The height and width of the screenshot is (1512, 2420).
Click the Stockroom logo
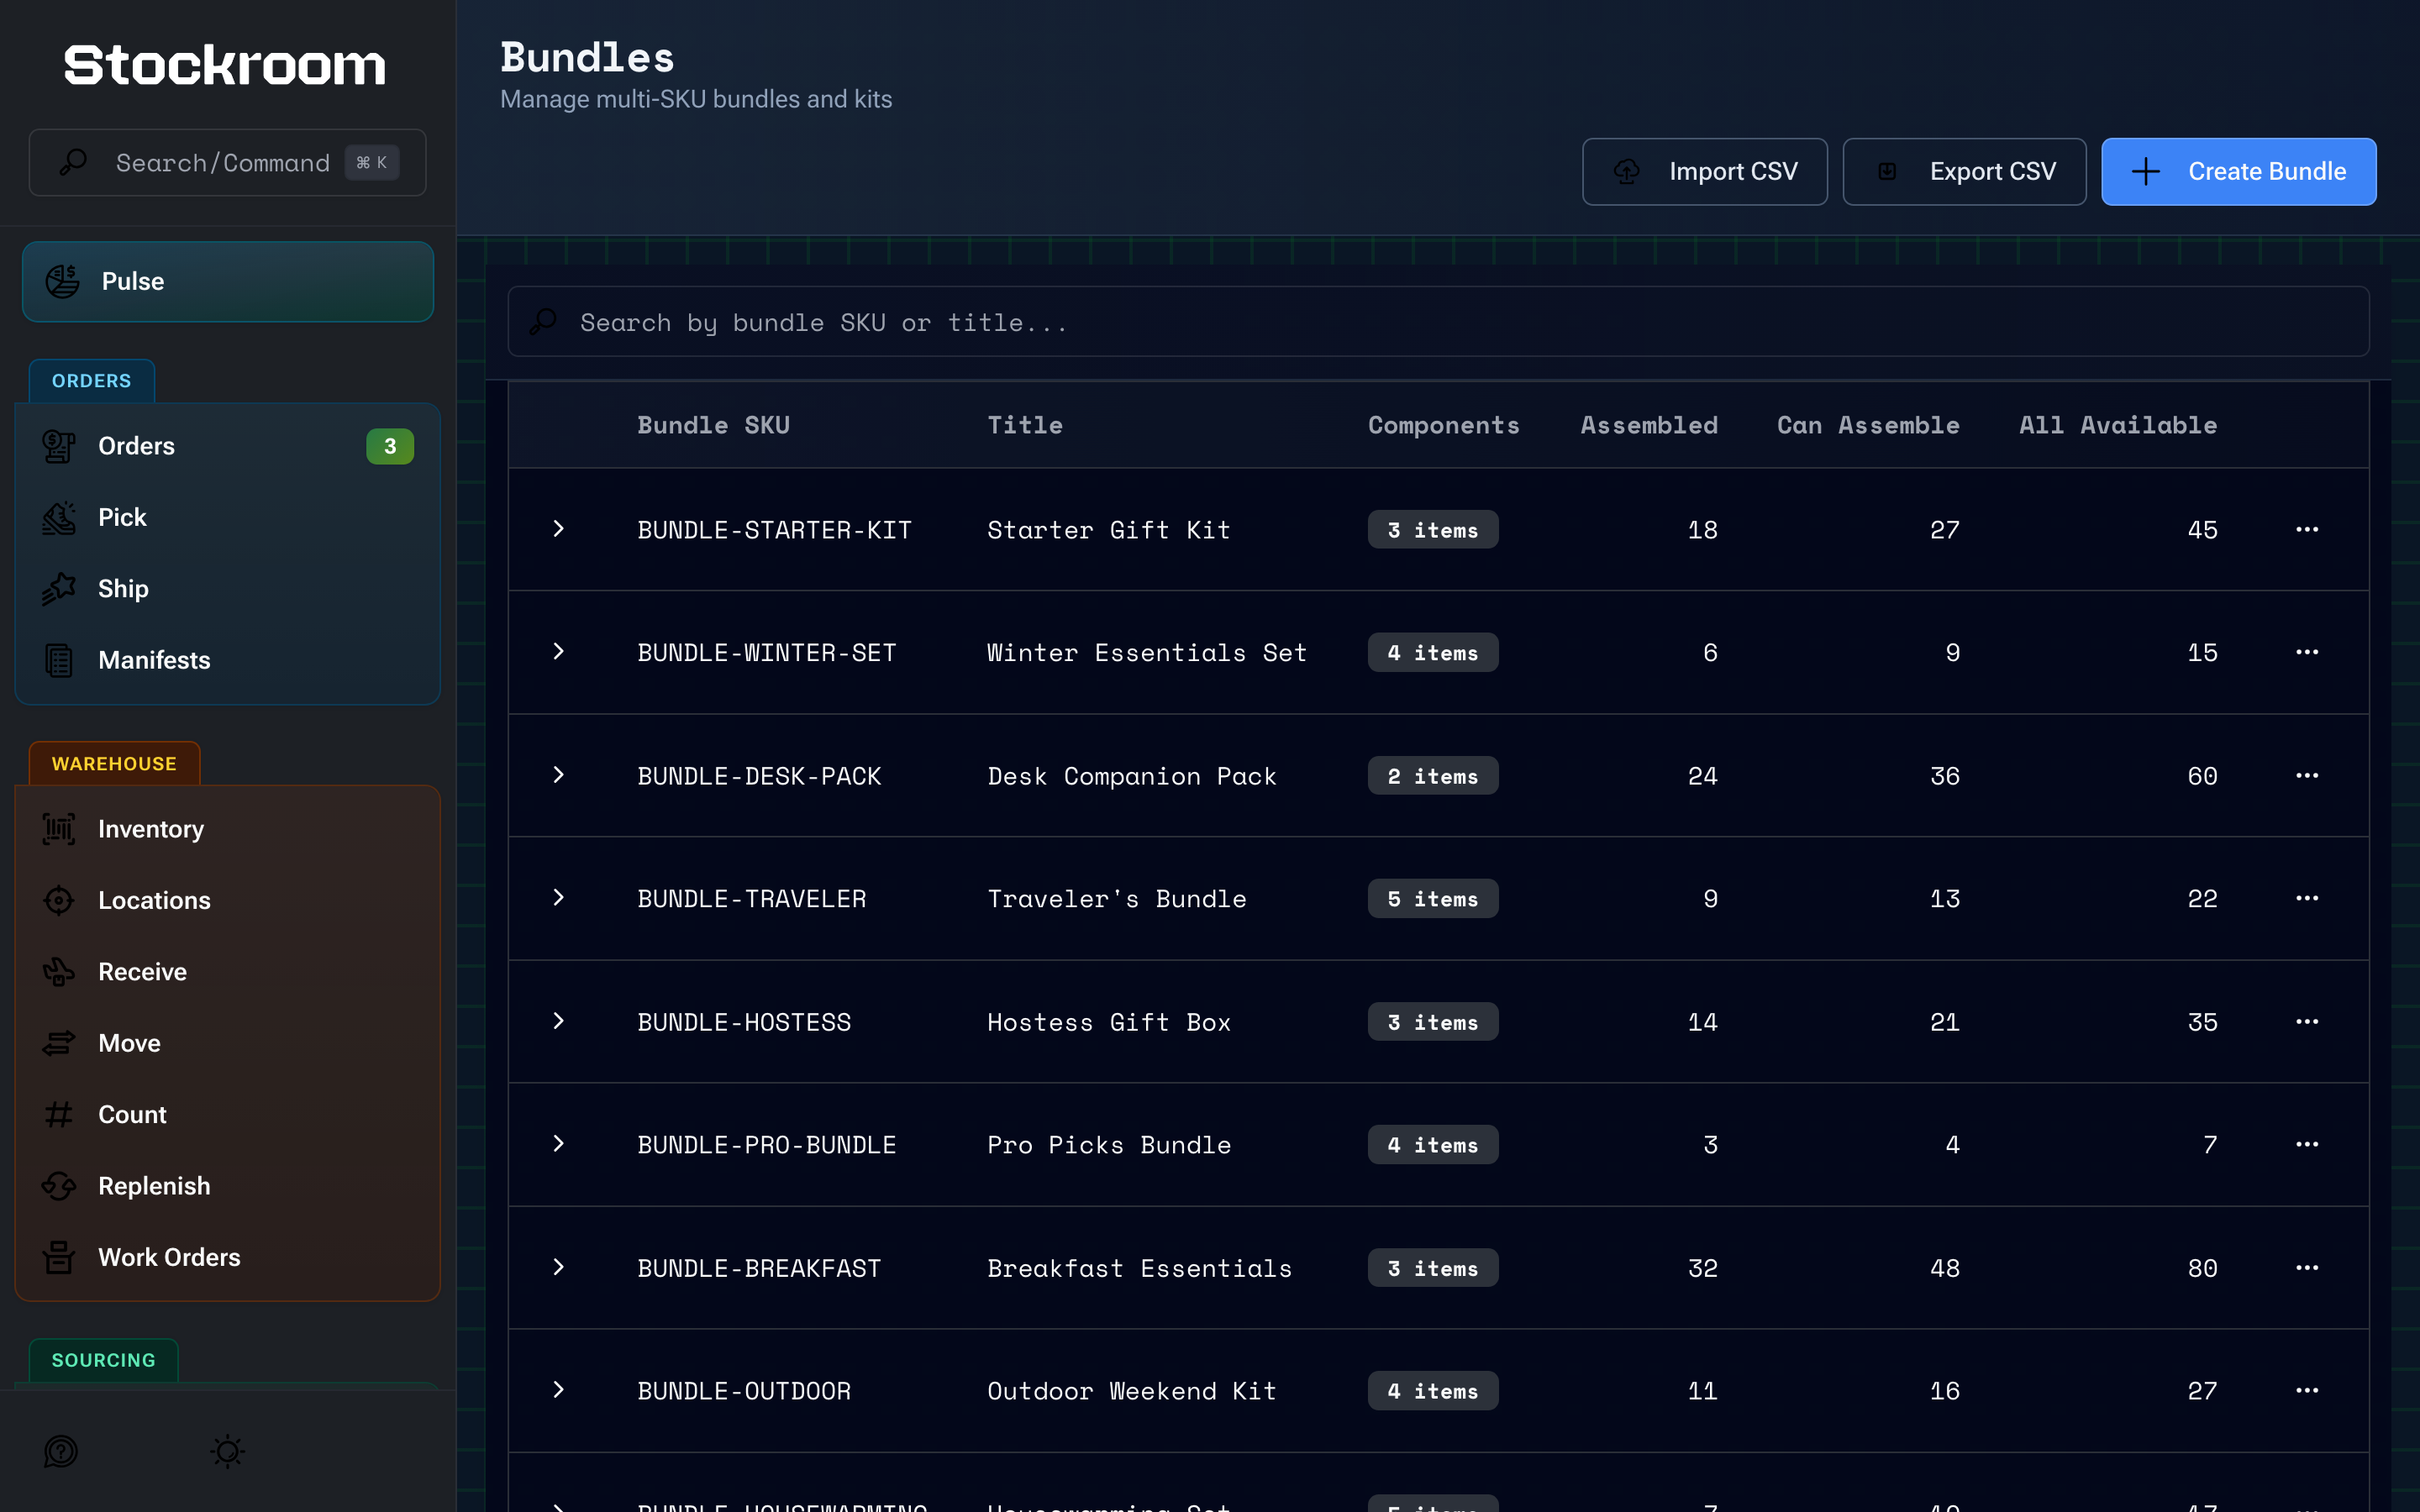[x=225, y=65]
